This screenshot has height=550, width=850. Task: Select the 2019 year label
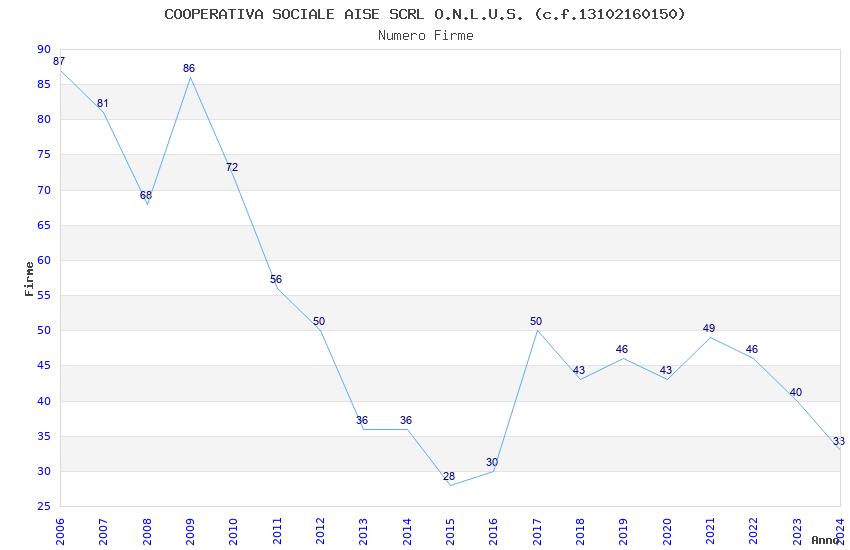click(624, 531)
